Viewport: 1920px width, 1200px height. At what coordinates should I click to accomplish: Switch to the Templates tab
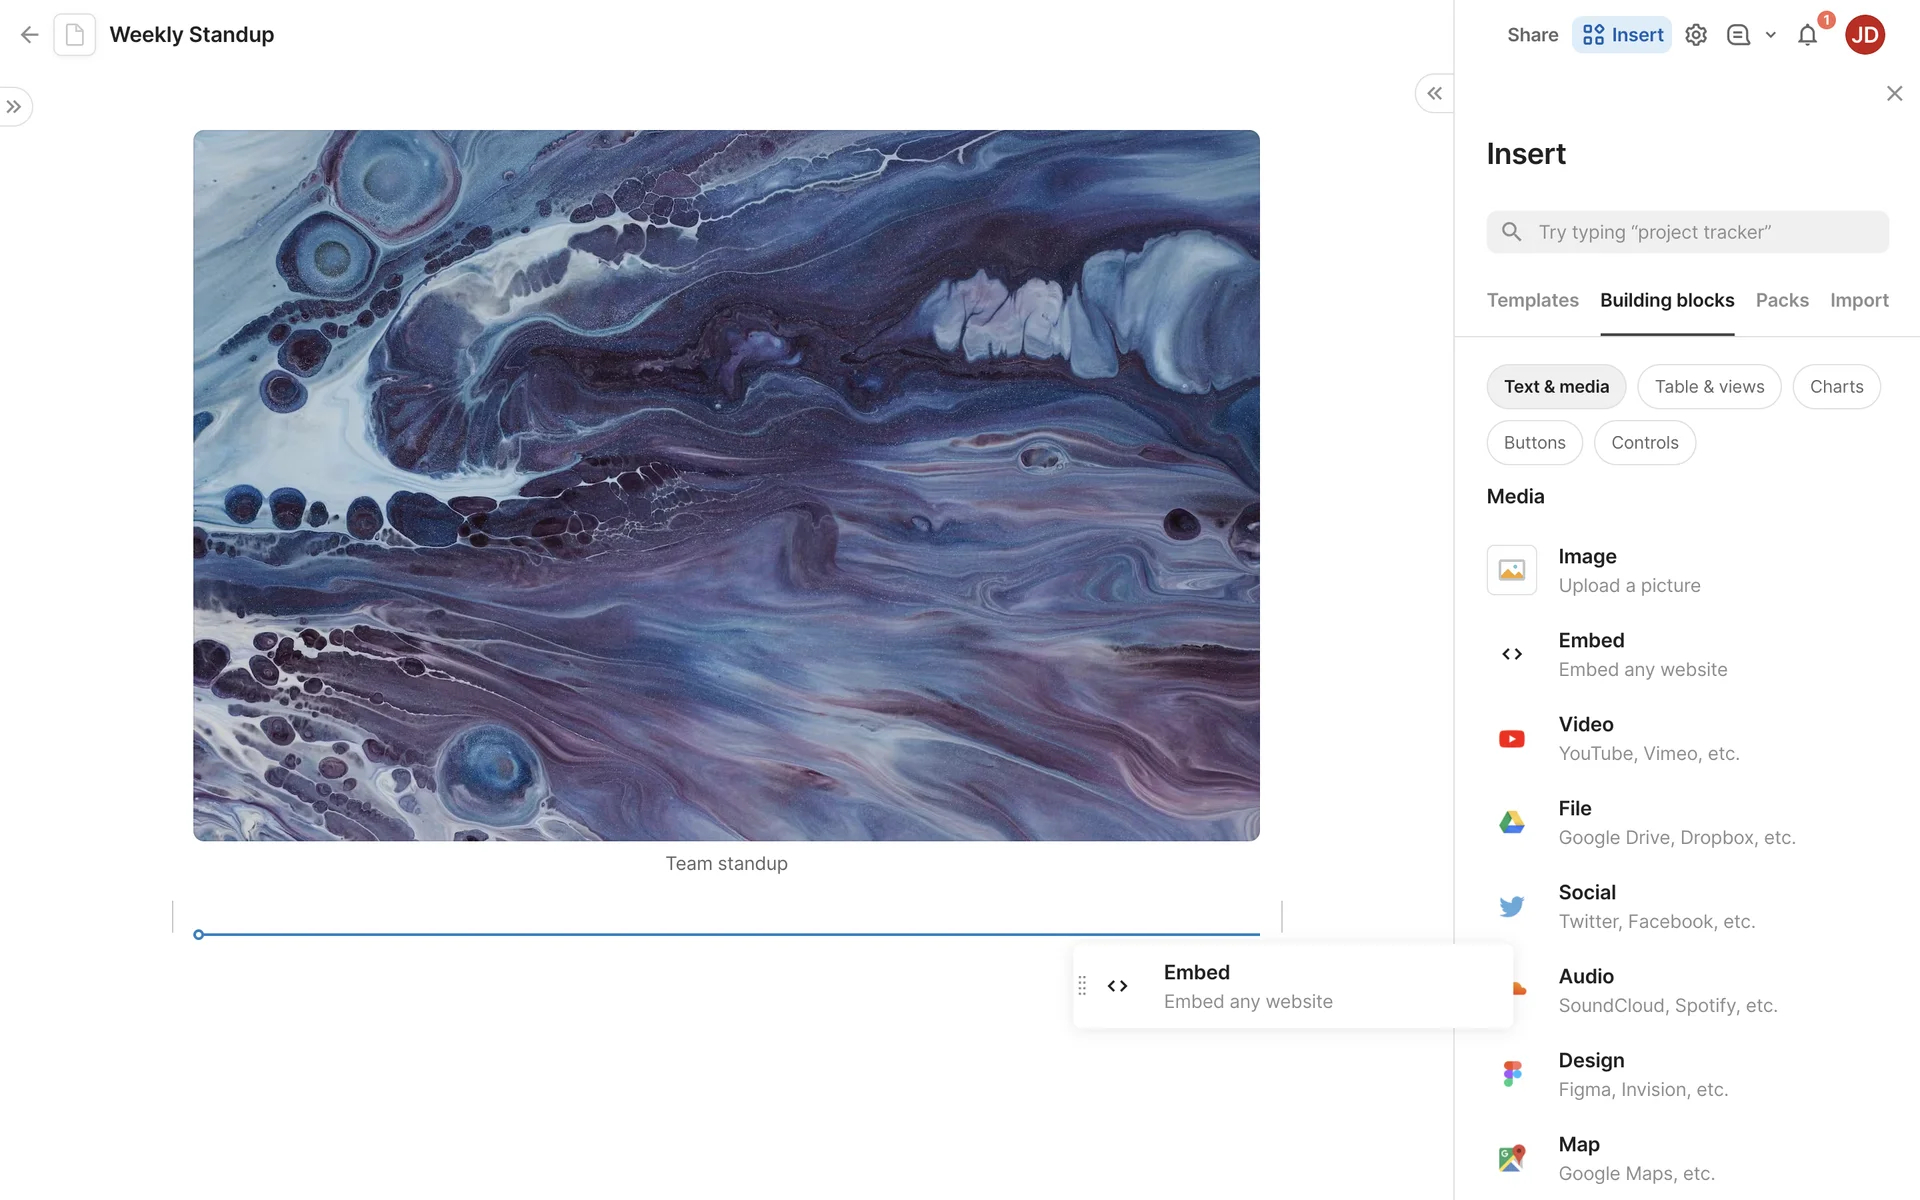1532,300
